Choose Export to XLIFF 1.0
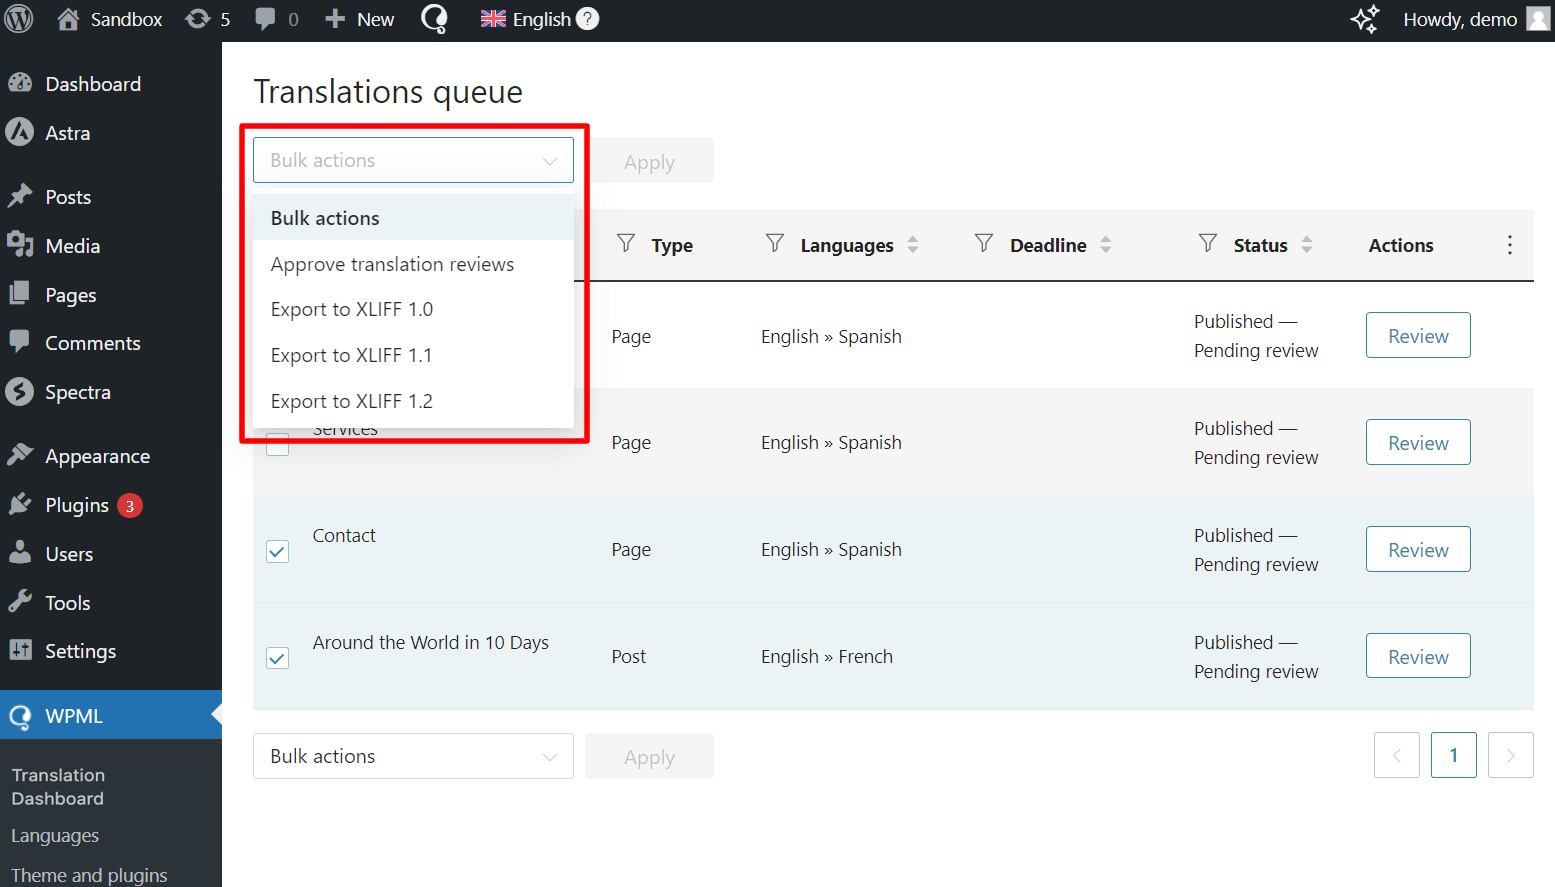This screenshot has width=1555, height=887. point(413,309)
